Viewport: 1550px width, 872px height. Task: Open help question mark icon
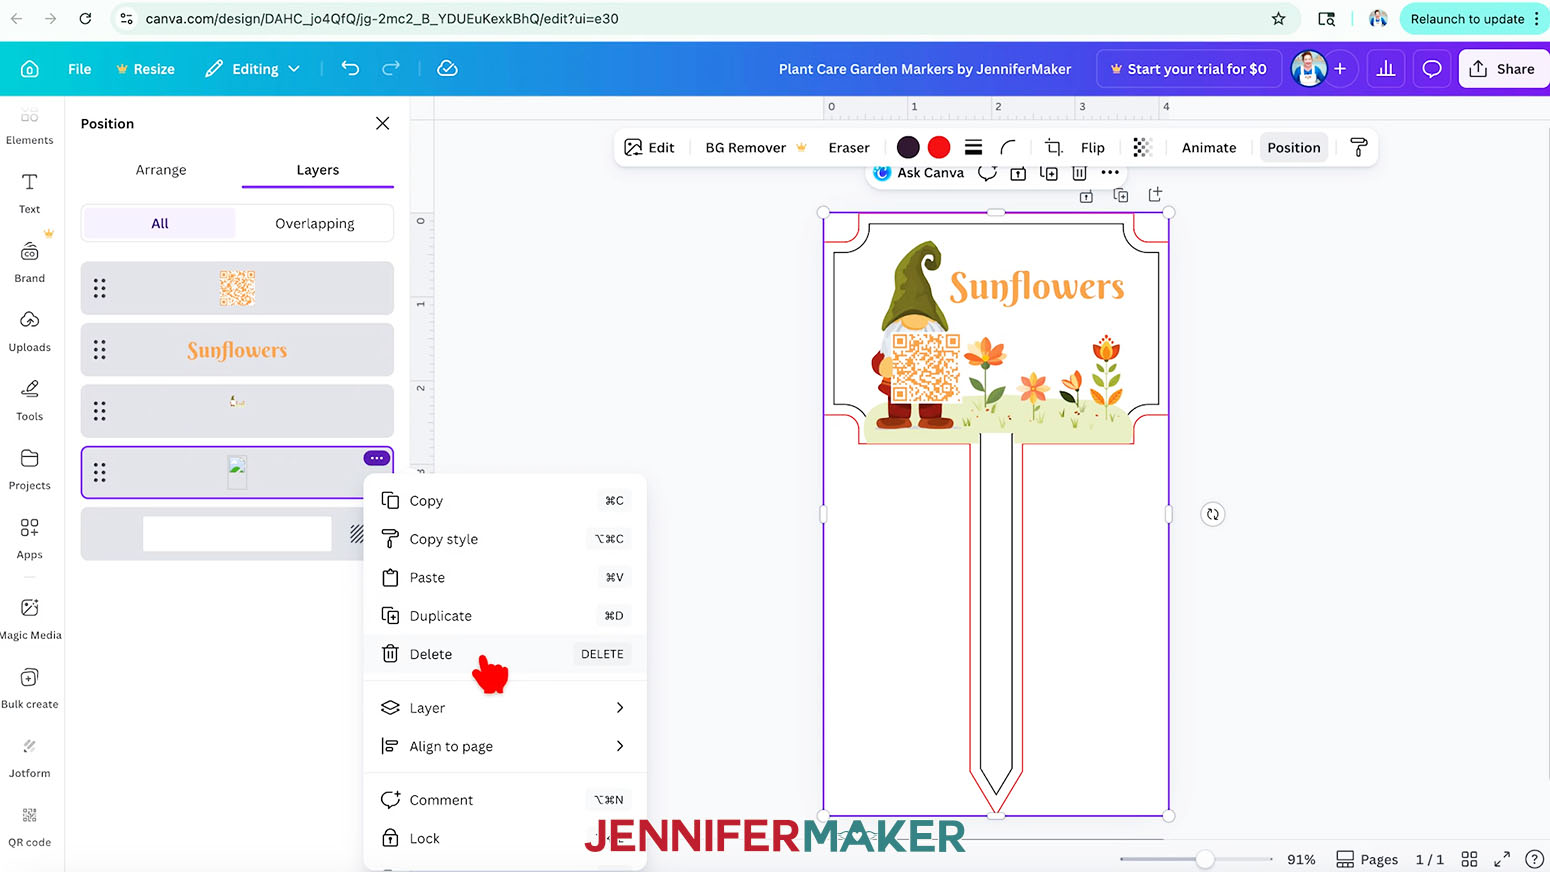[1534, 859]
